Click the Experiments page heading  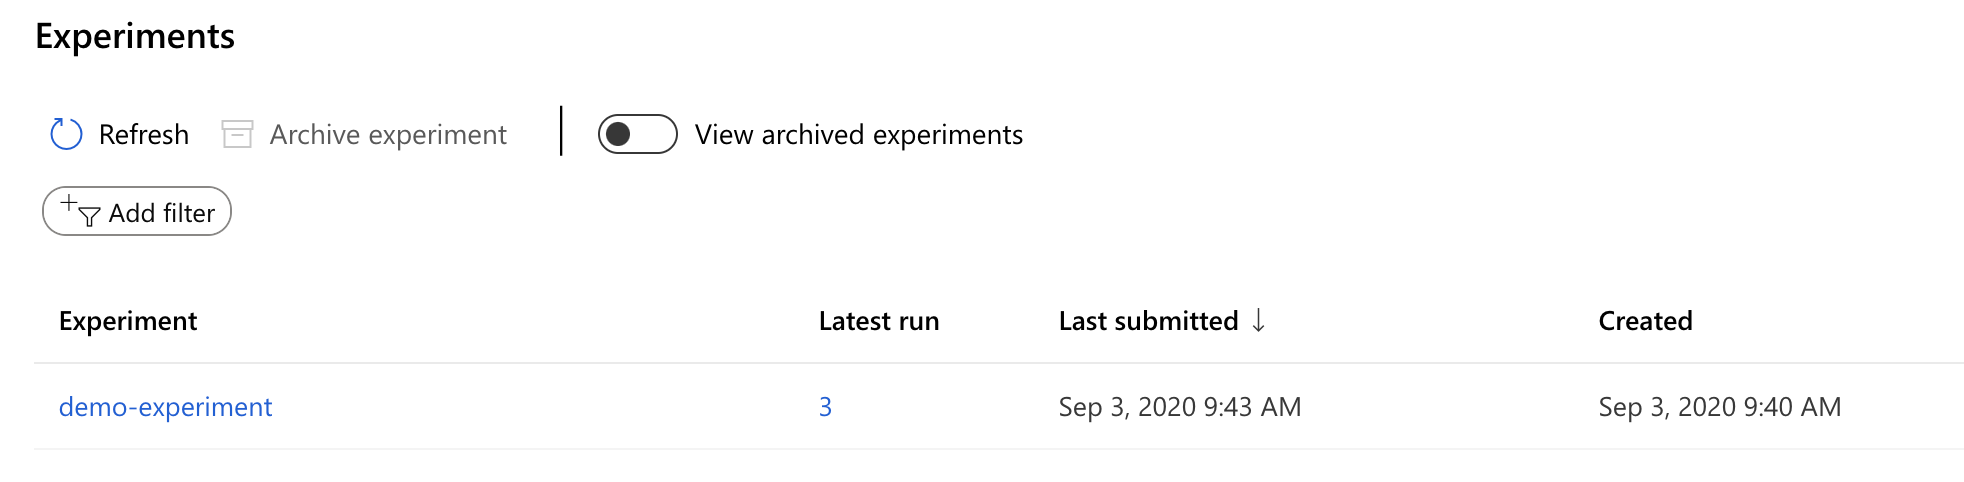[x=135, y=36]
